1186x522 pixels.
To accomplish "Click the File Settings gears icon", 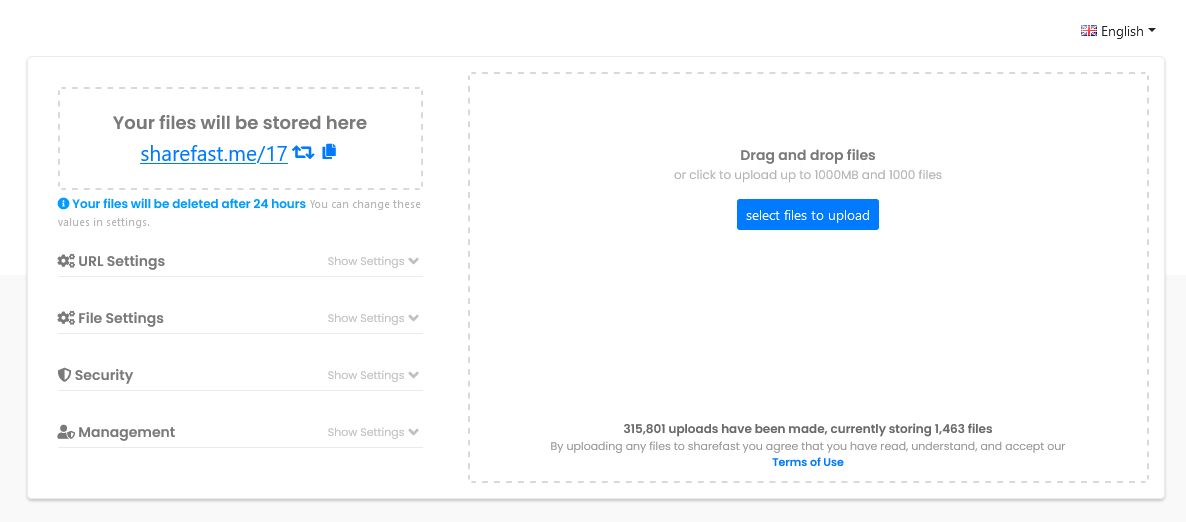I will 66,318.
